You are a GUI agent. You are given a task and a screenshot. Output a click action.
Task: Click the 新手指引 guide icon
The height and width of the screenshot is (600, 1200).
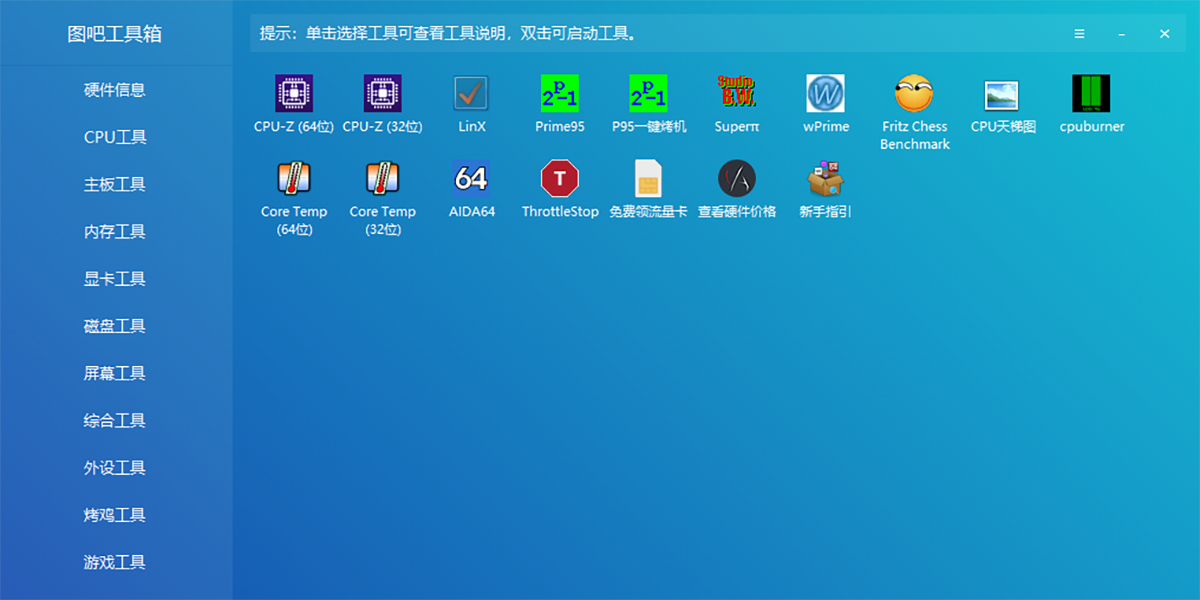pos(825,180)
